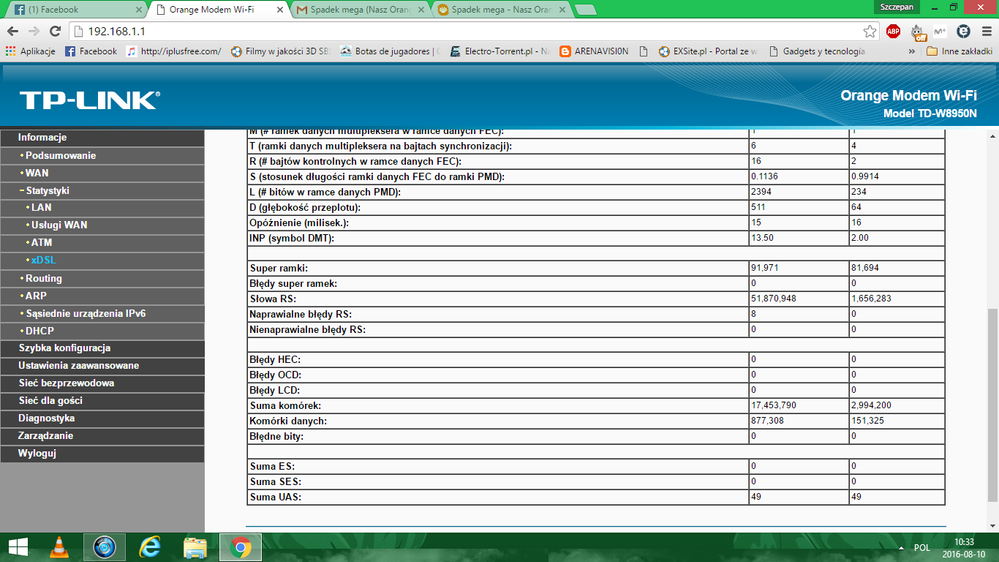Screen dimensions: 999x562
Task: Expand the Ustawienia zaawansowane menu
Action: coord(78,366)
